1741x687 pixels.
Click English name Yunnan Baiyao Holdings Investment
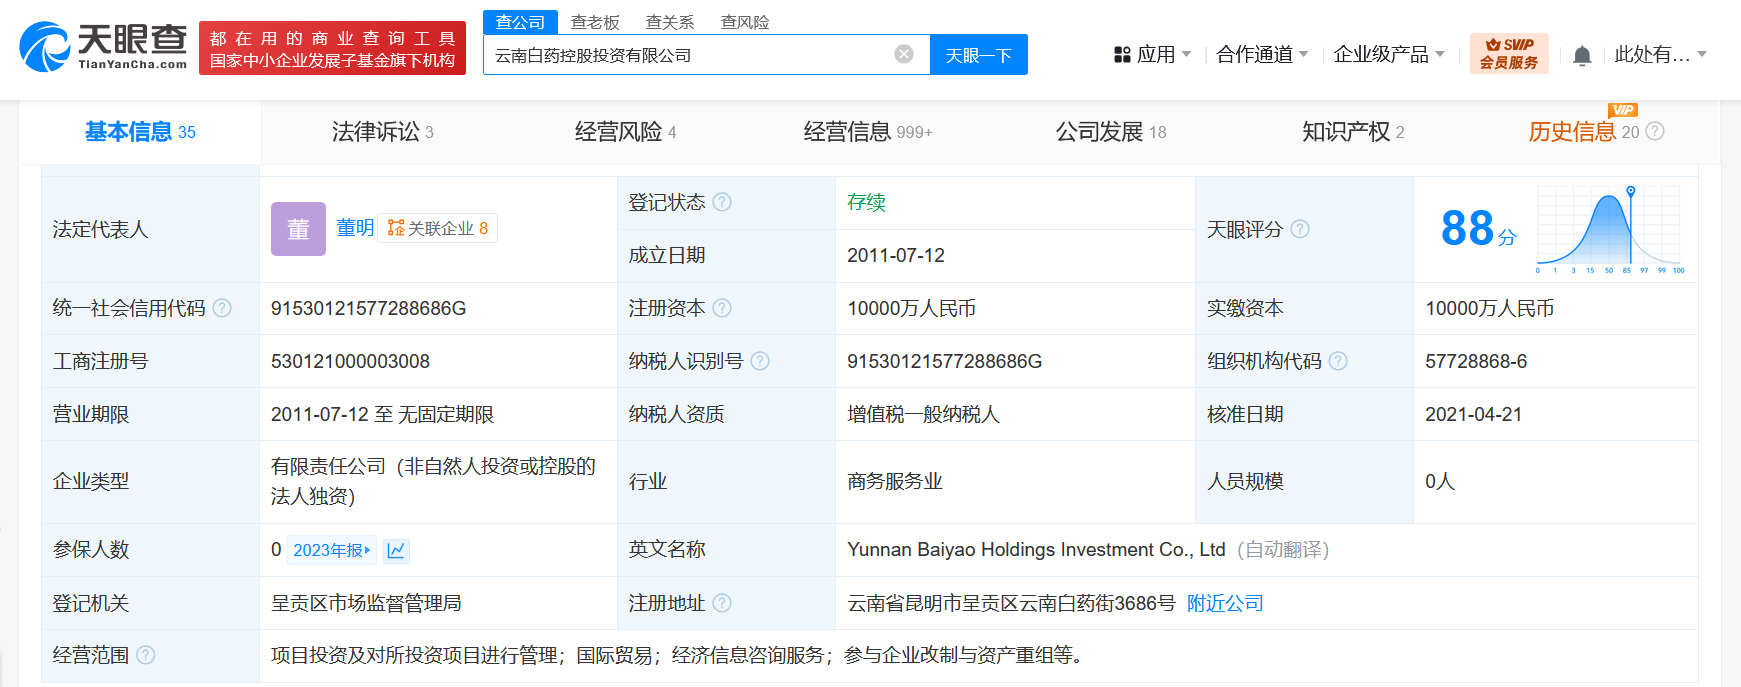[x=1036, y=549]
